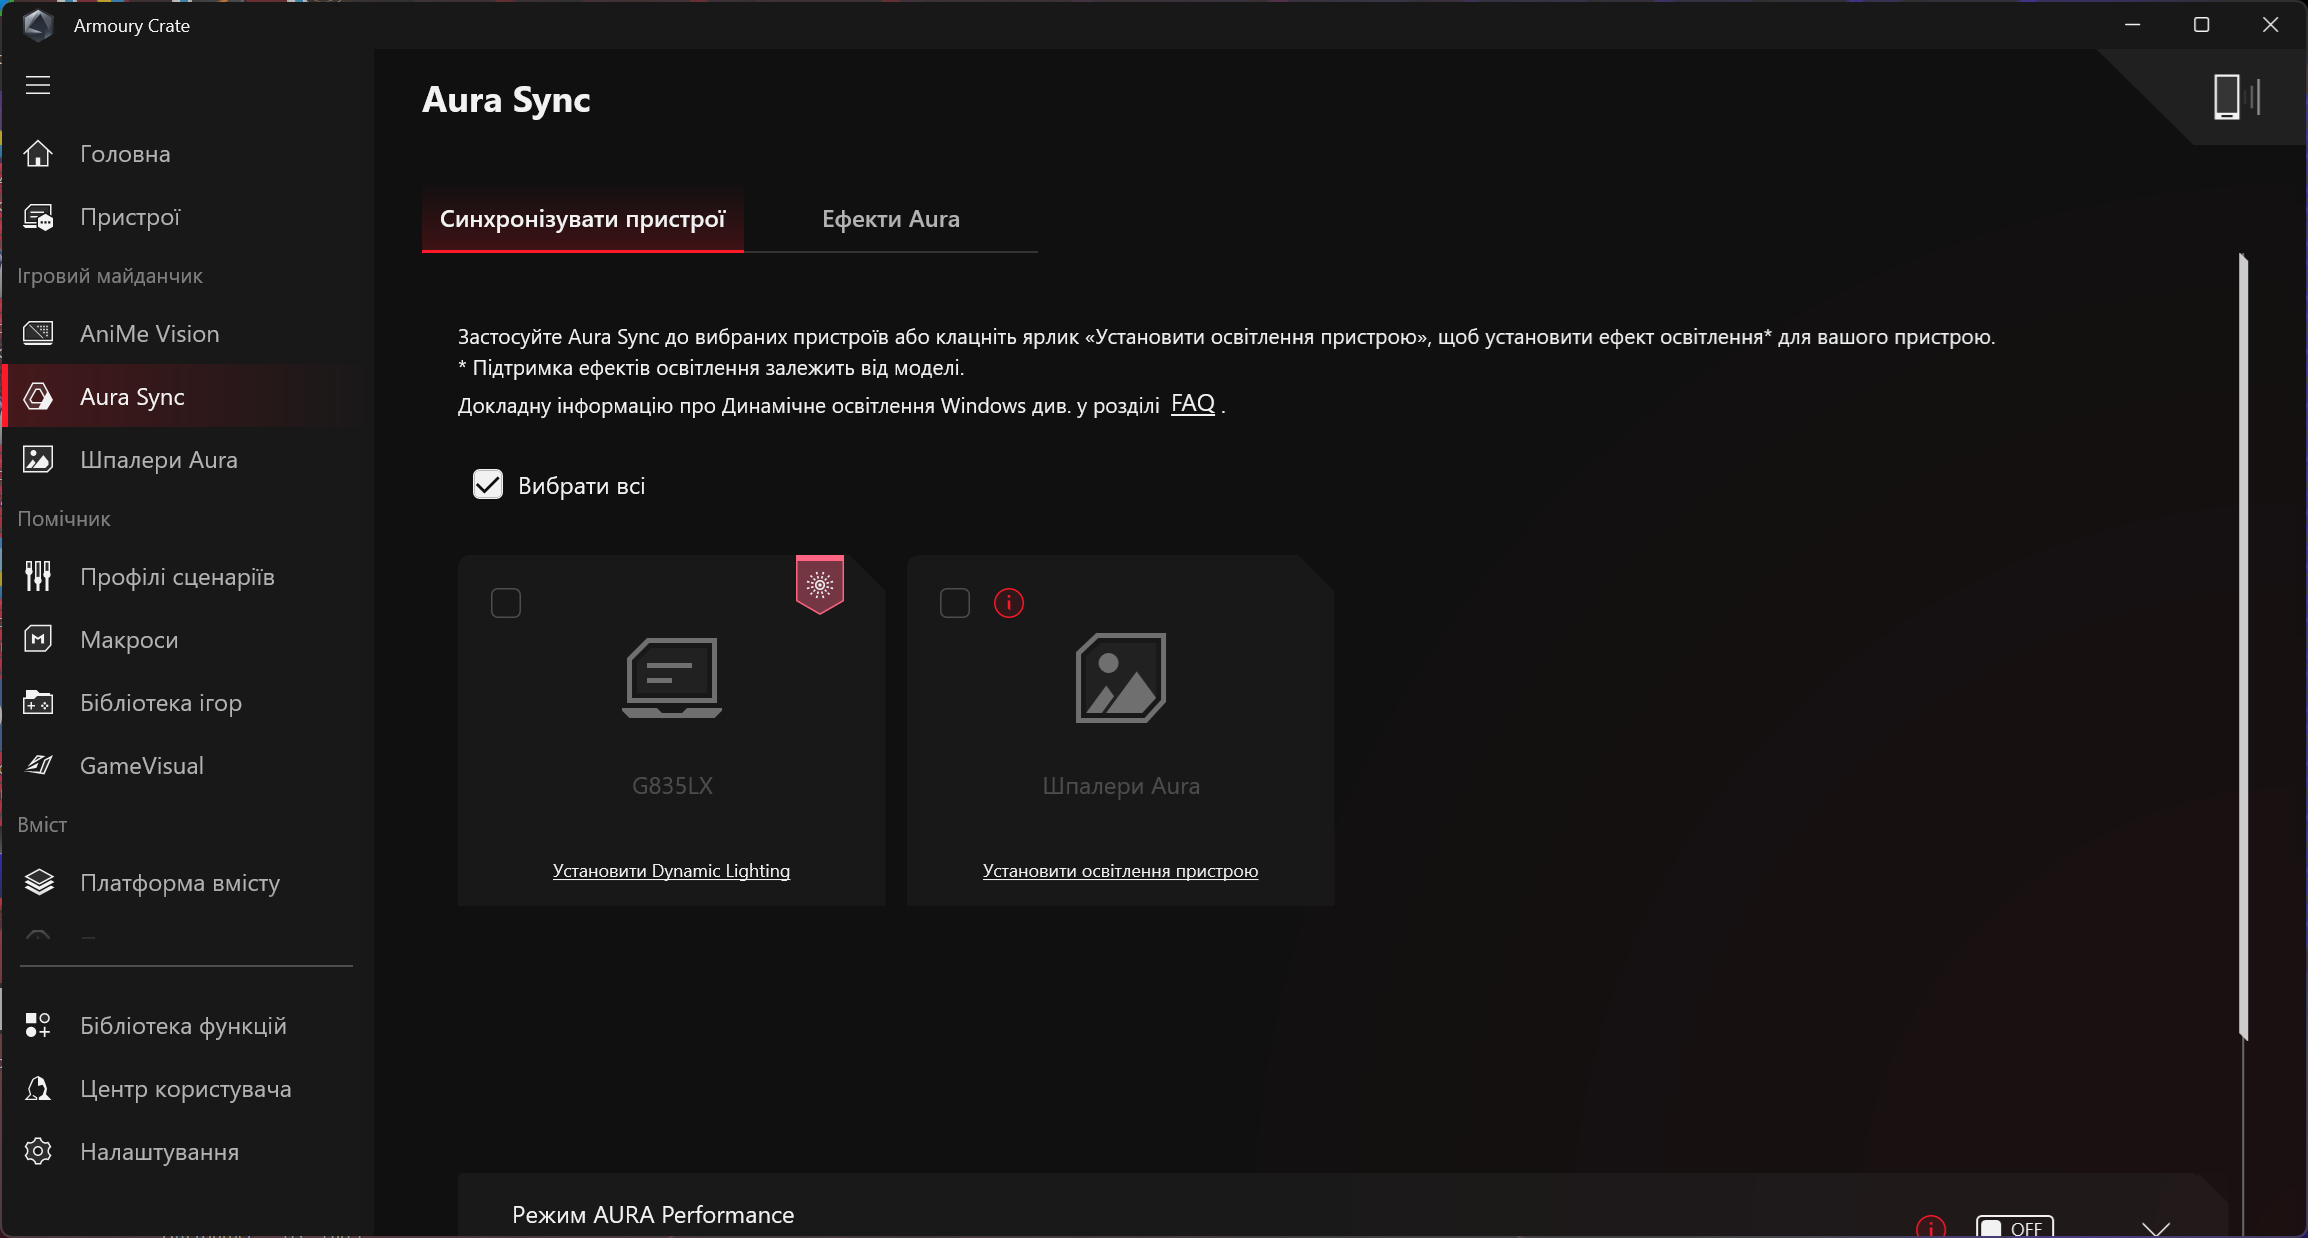Expand the Режим AURA Performance section chevron
Image resolution: width=2308 pixels, height=1238 pixels.
pos(2155,1227)
